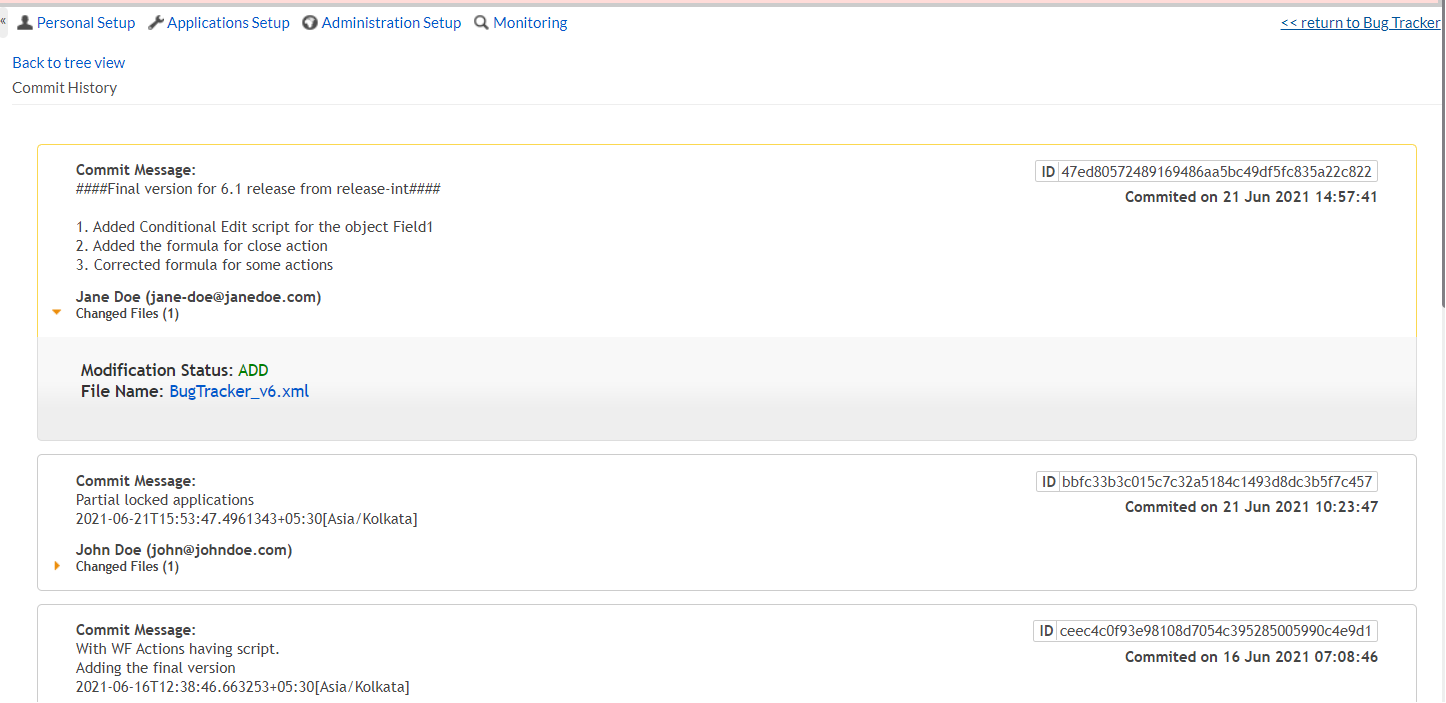Viewport: 1446px width, 703px height.
Task: Toggle Changed Files (1) under John Doe
Action: [x=127, y=566]
